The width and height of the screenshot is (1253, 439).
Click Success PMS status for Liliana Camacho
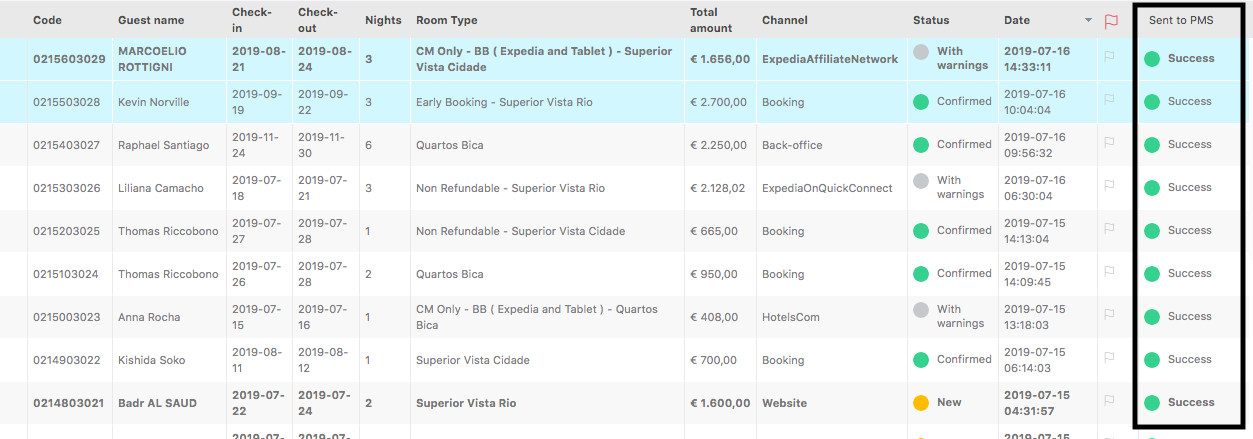[x=1190, y=187]
